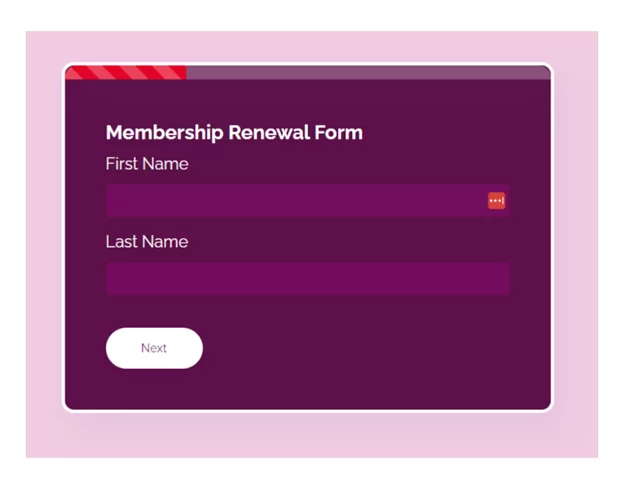Click the word "Form" in the title
Screen dimensions: 624x489
point(340,133)
